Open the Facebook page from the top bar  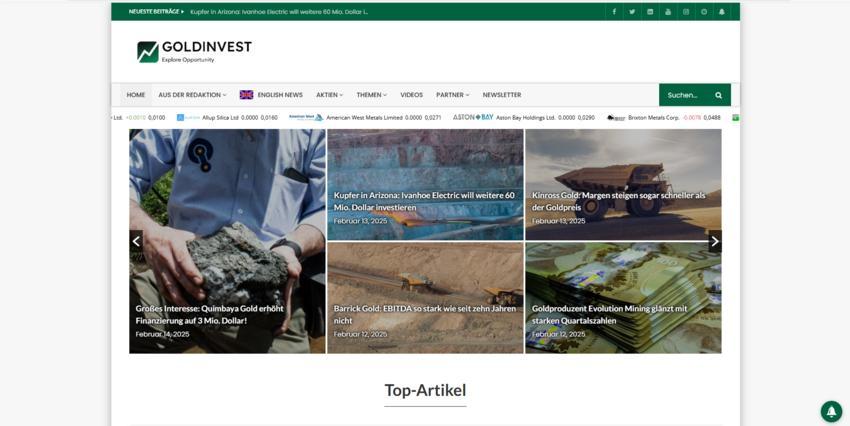(x=614, y=11)
